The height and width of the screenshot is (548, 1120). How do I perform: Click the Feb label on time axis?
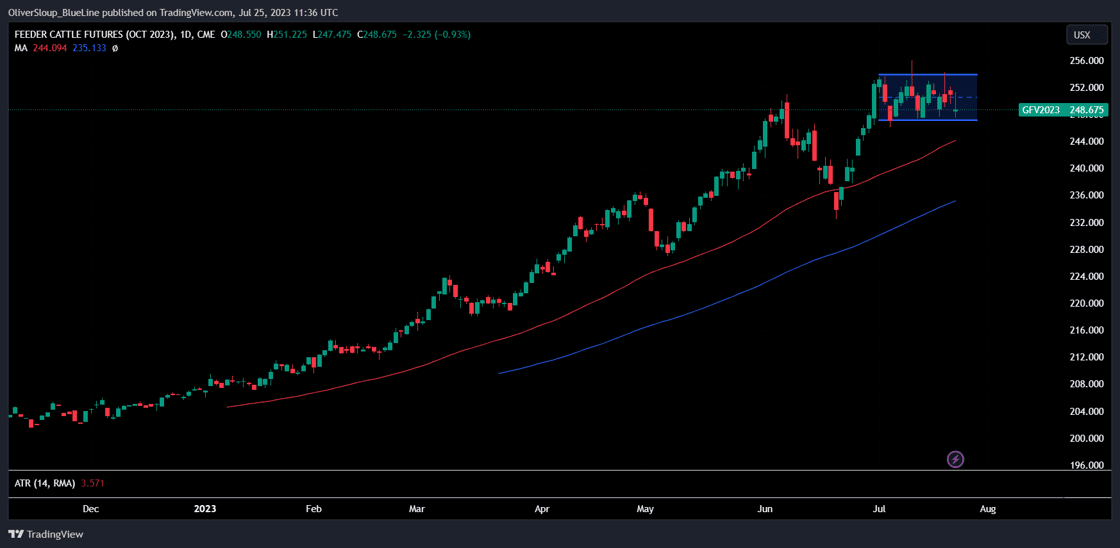(x=314, y=509)
